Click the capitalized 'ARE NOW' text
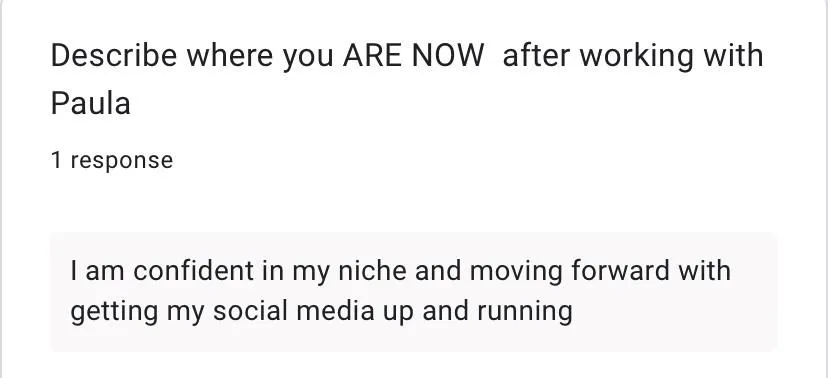 click(413, 55)
